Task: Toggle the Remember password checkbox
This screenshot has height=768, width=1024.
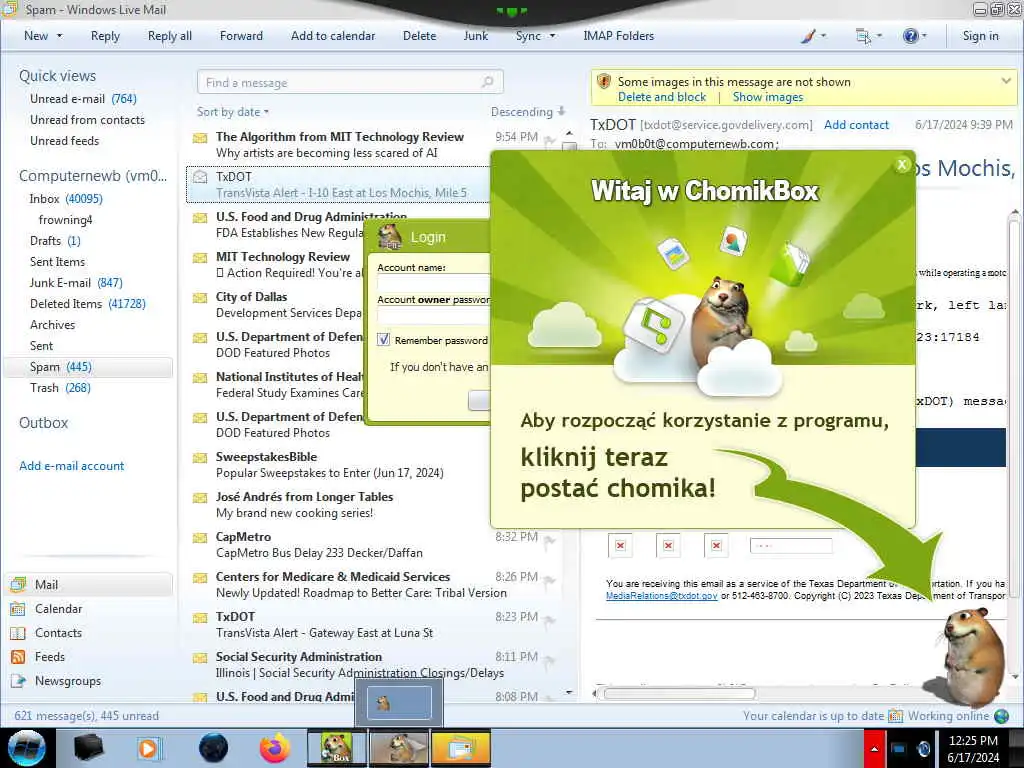Action: point(384,340)
